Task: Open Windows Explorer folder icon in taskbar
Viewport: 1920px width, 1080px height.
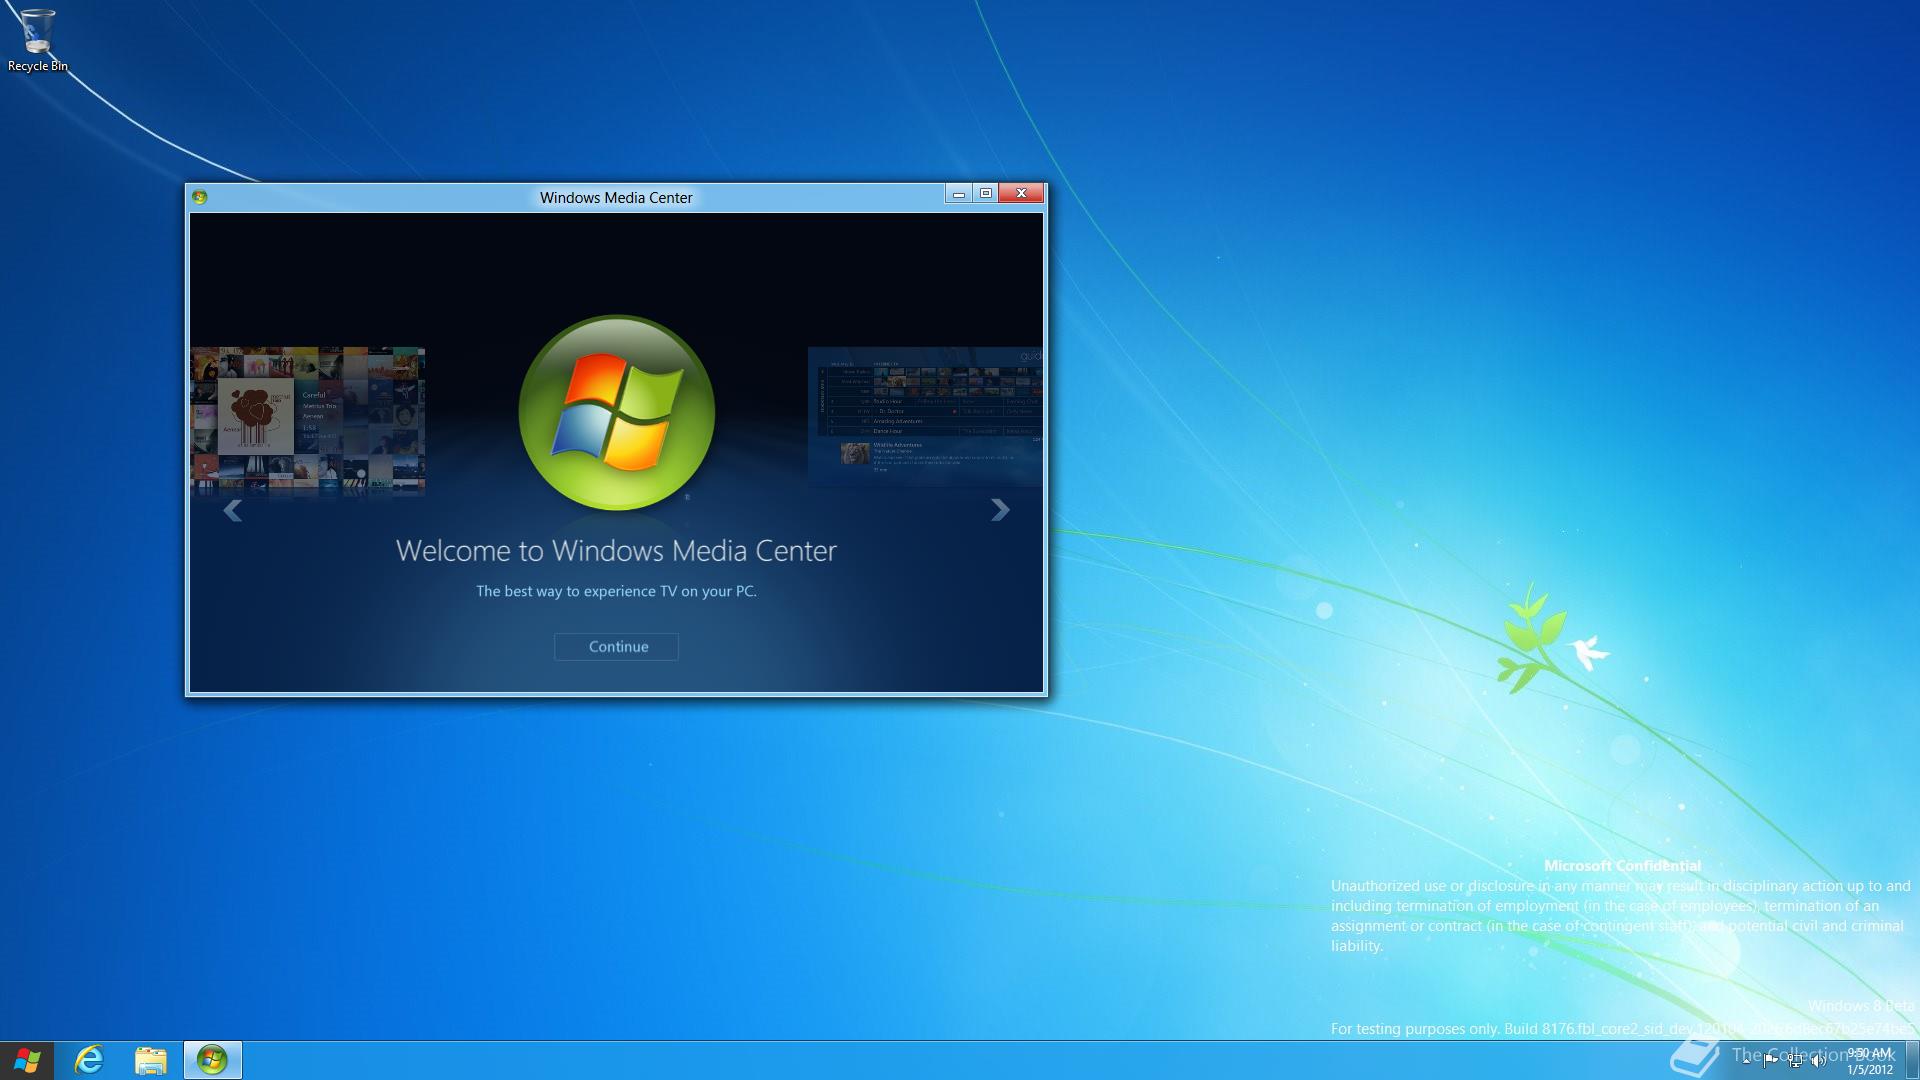Action: point(151,1060)
